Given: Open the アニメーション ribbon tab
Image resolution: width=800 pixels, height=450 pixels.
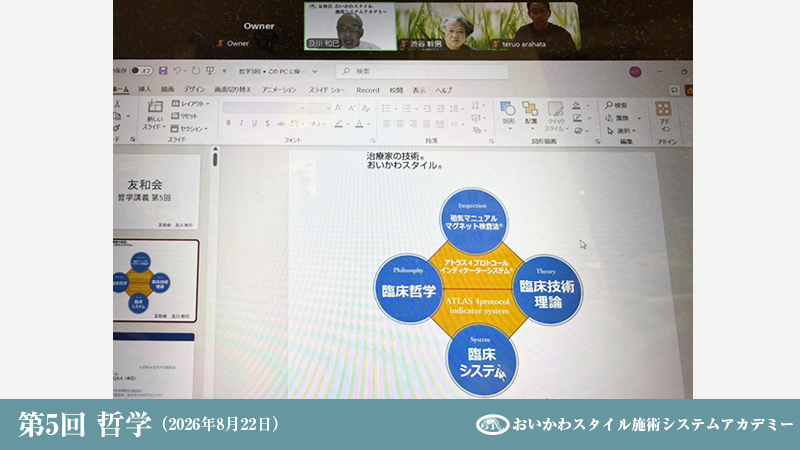Looking at the screenshot, I should point(279,90).
